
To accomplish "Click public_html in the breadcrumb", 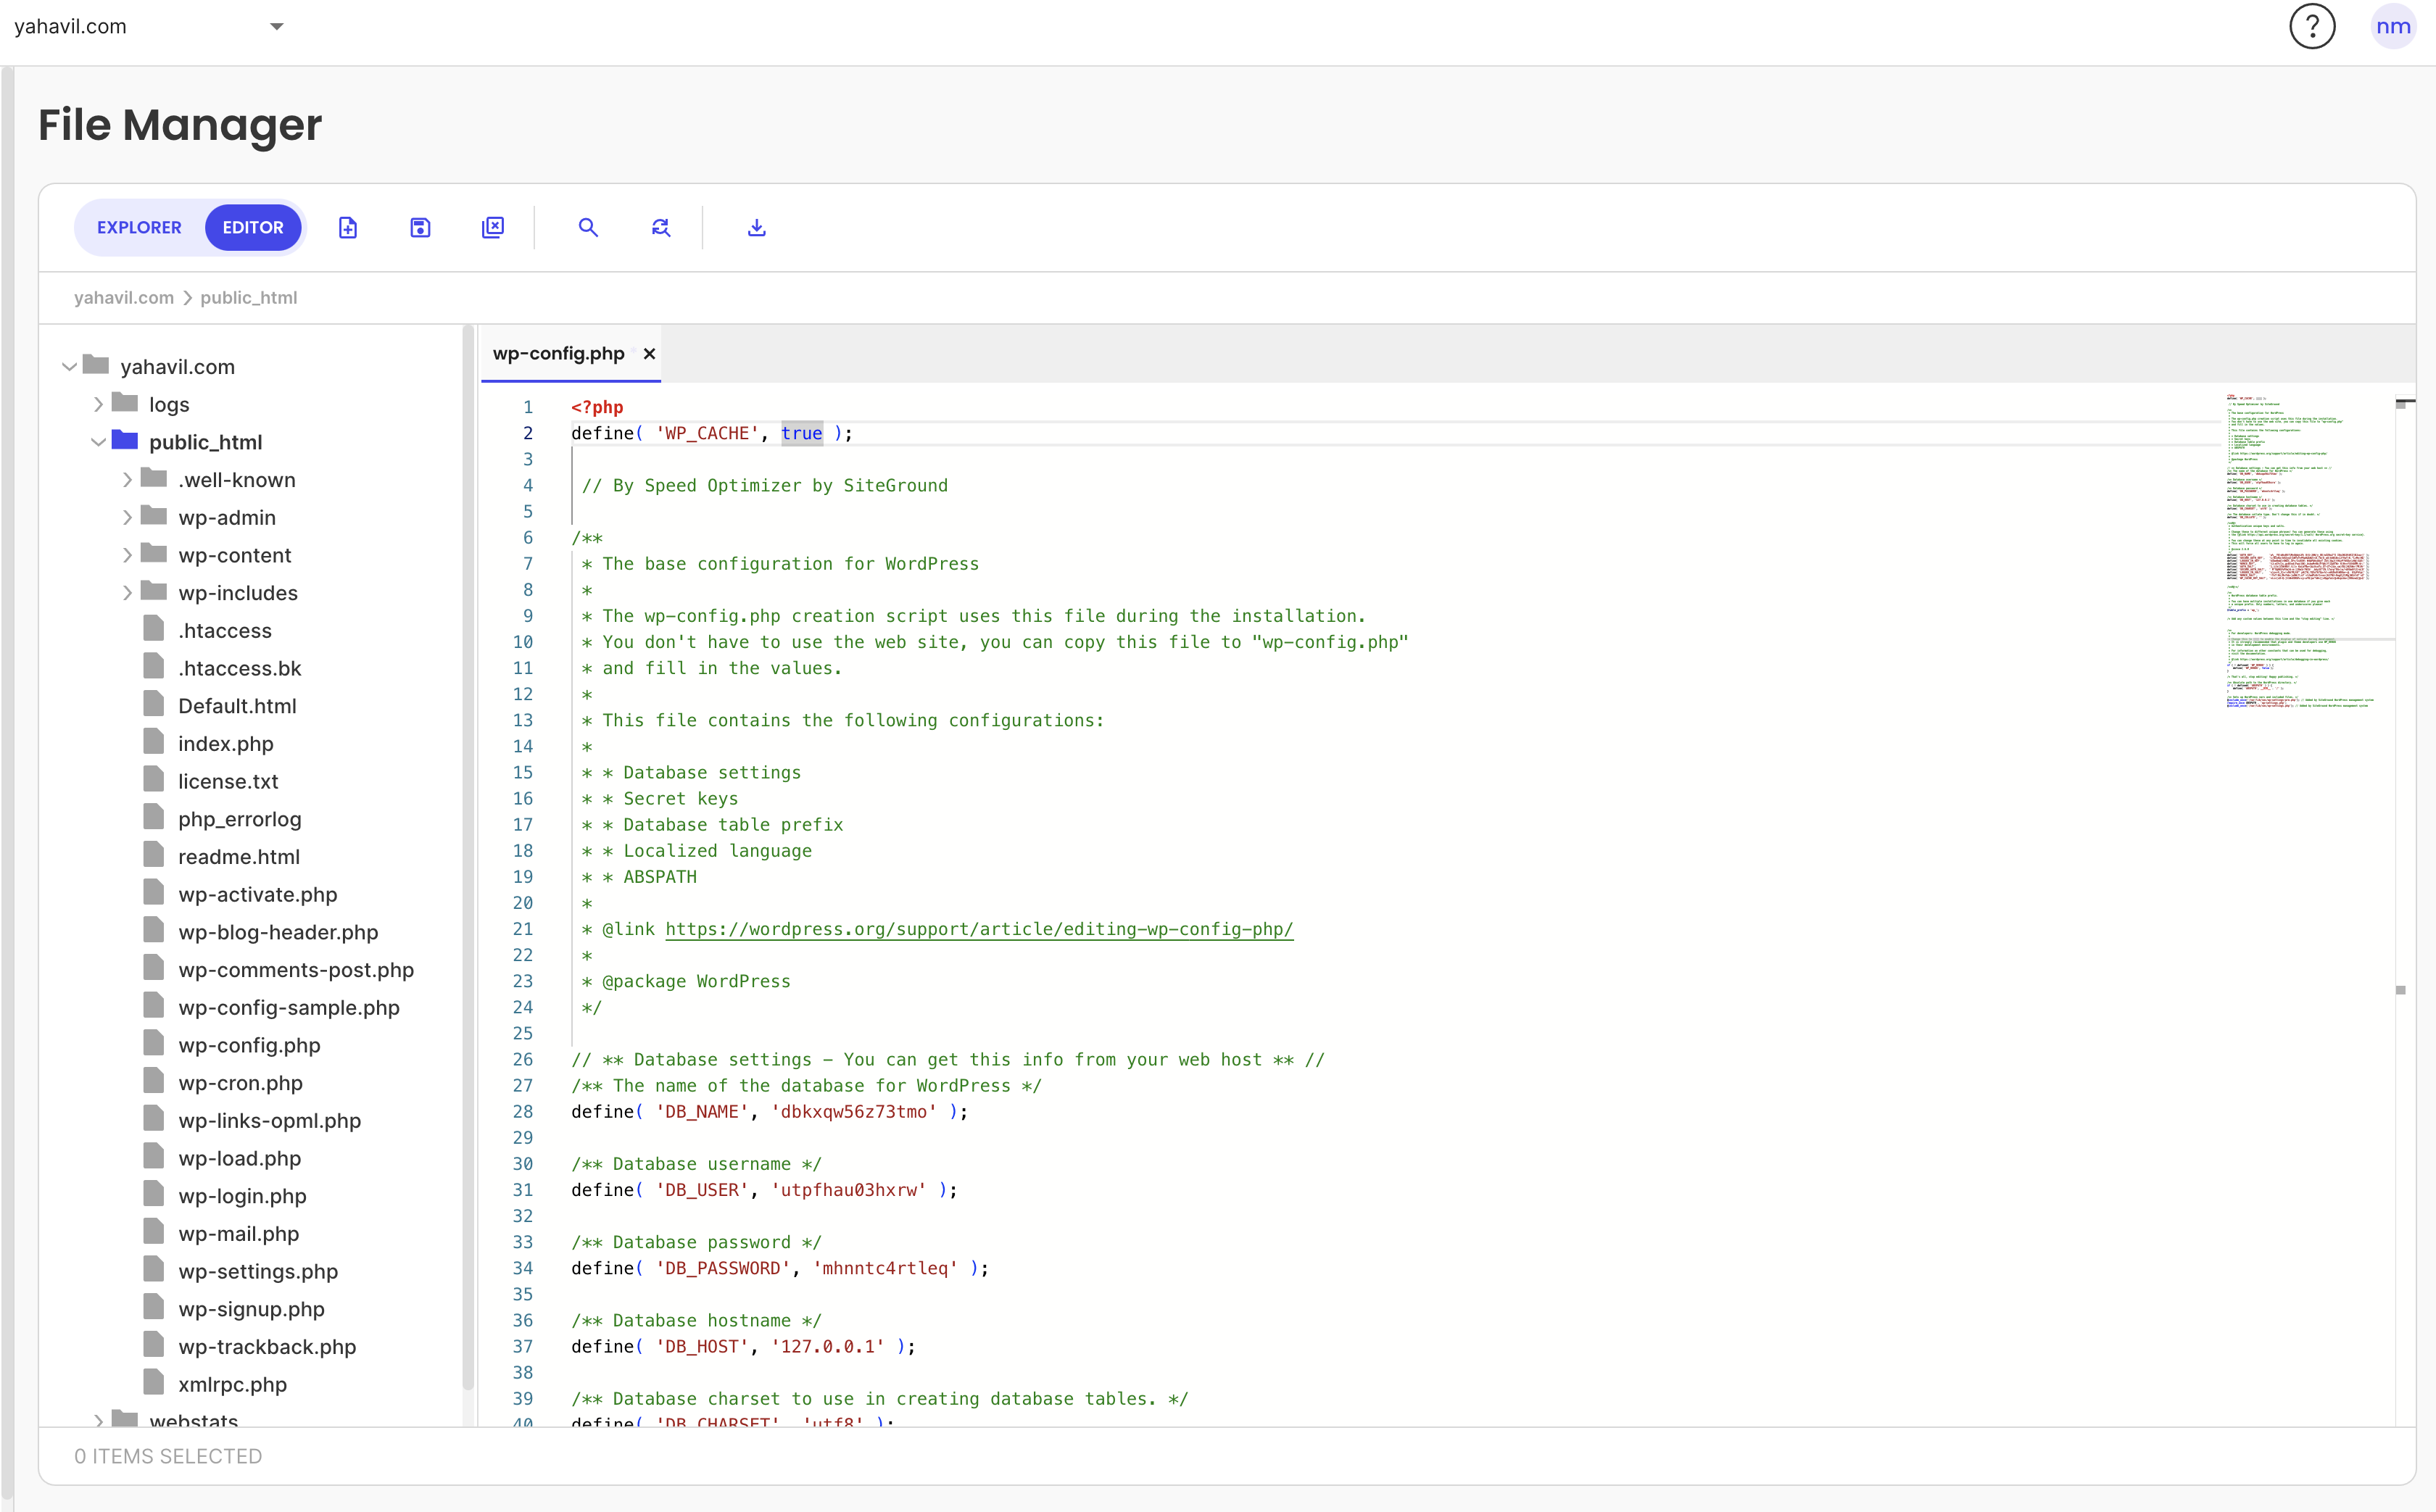I will tap(248, 298).
